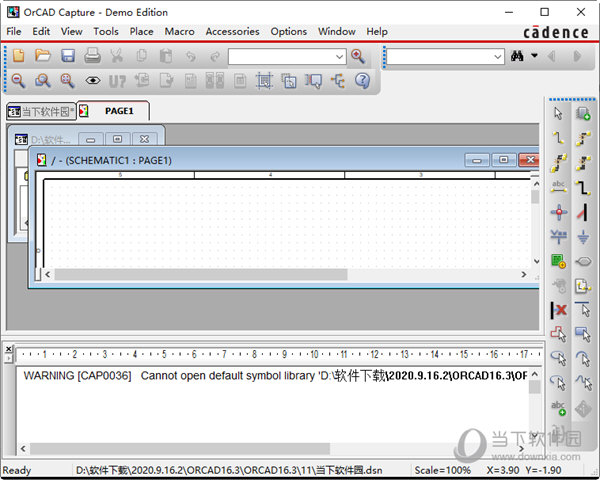
Task: Click the binoculars search icon
Action: [517, 57]
